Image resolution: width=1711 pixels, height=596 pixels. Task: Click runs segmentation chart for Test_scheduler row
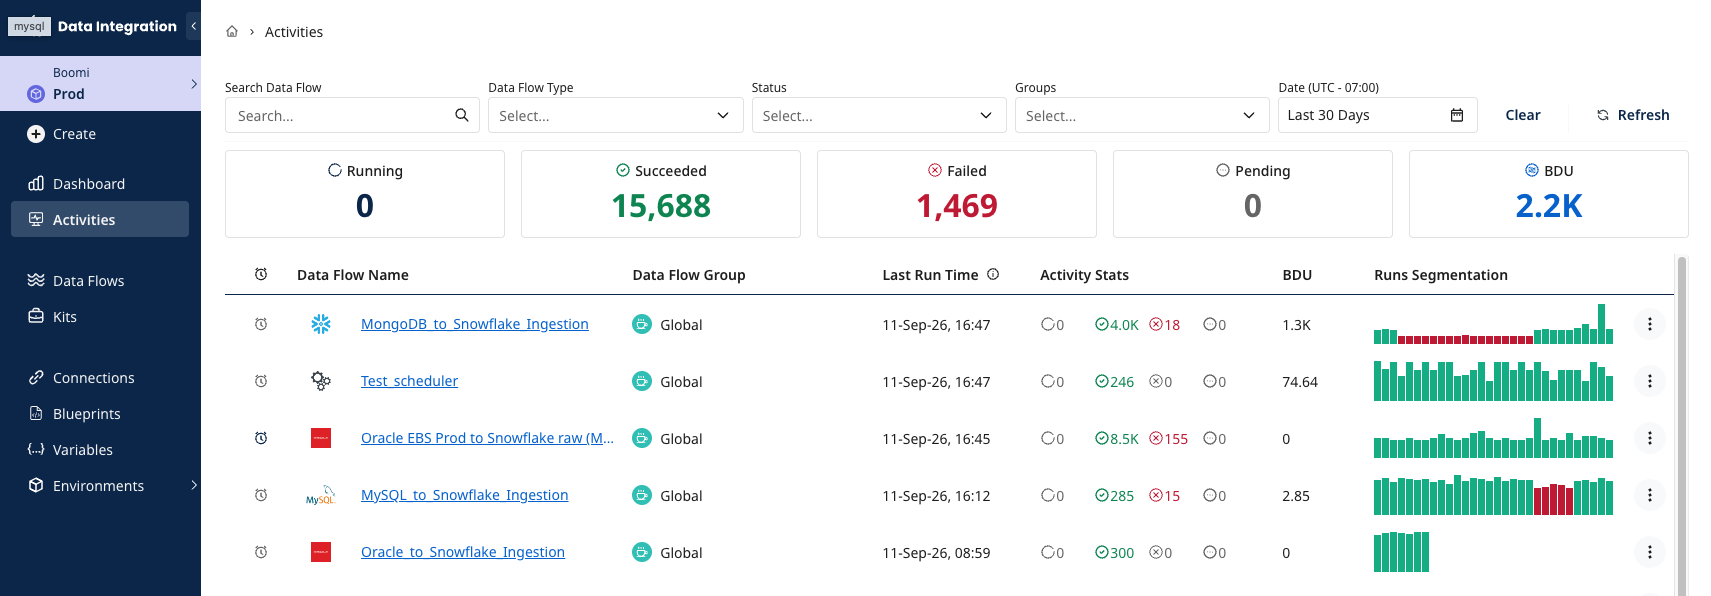(1493, 381)
